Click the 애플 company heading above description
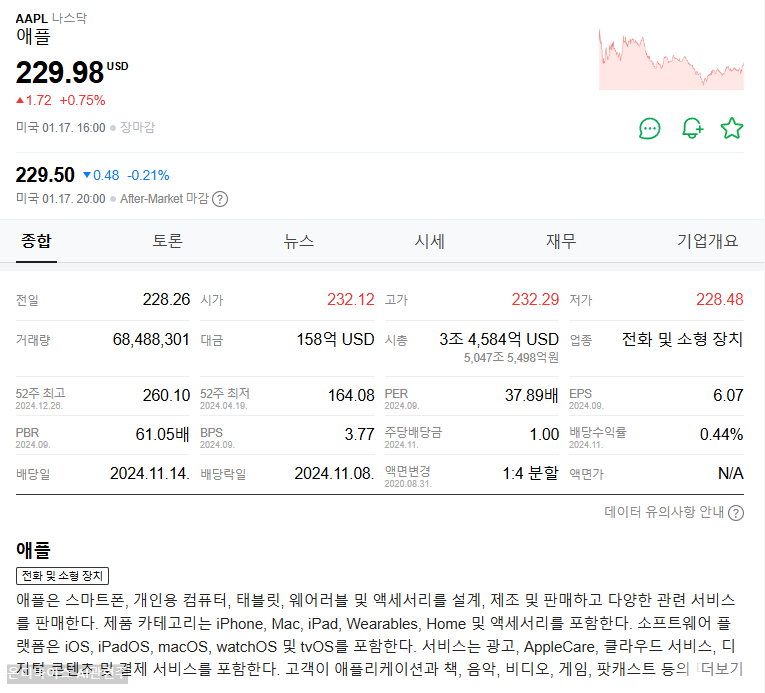 tap(33, 550)
